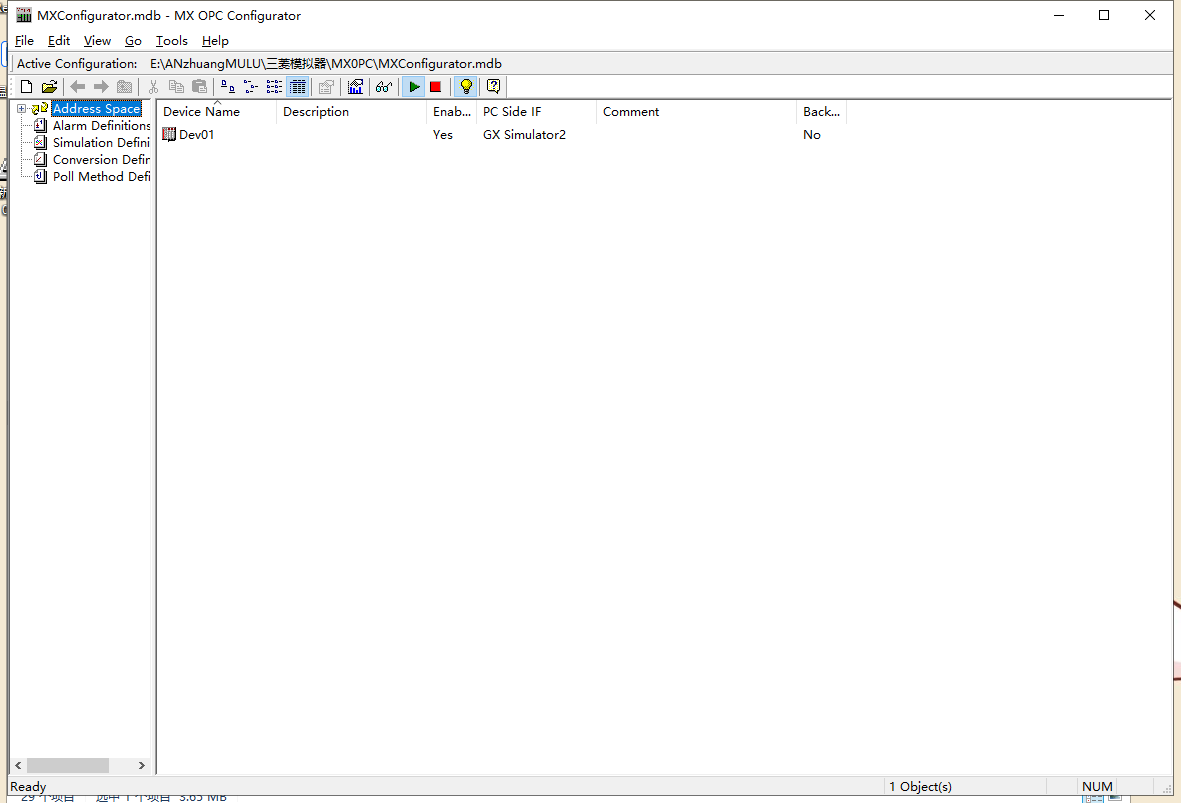Expand the Address Space tree node

22,108
